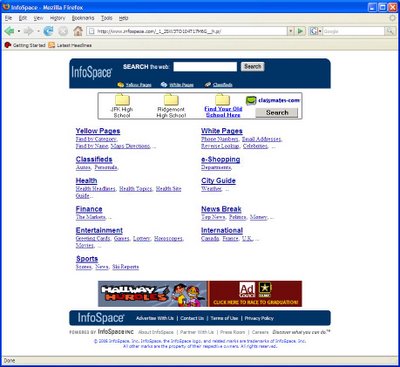Screen dimensions: 400x367
Task: Click the Classifieds icon in the InfoSpace header
Action: [208, 85]
